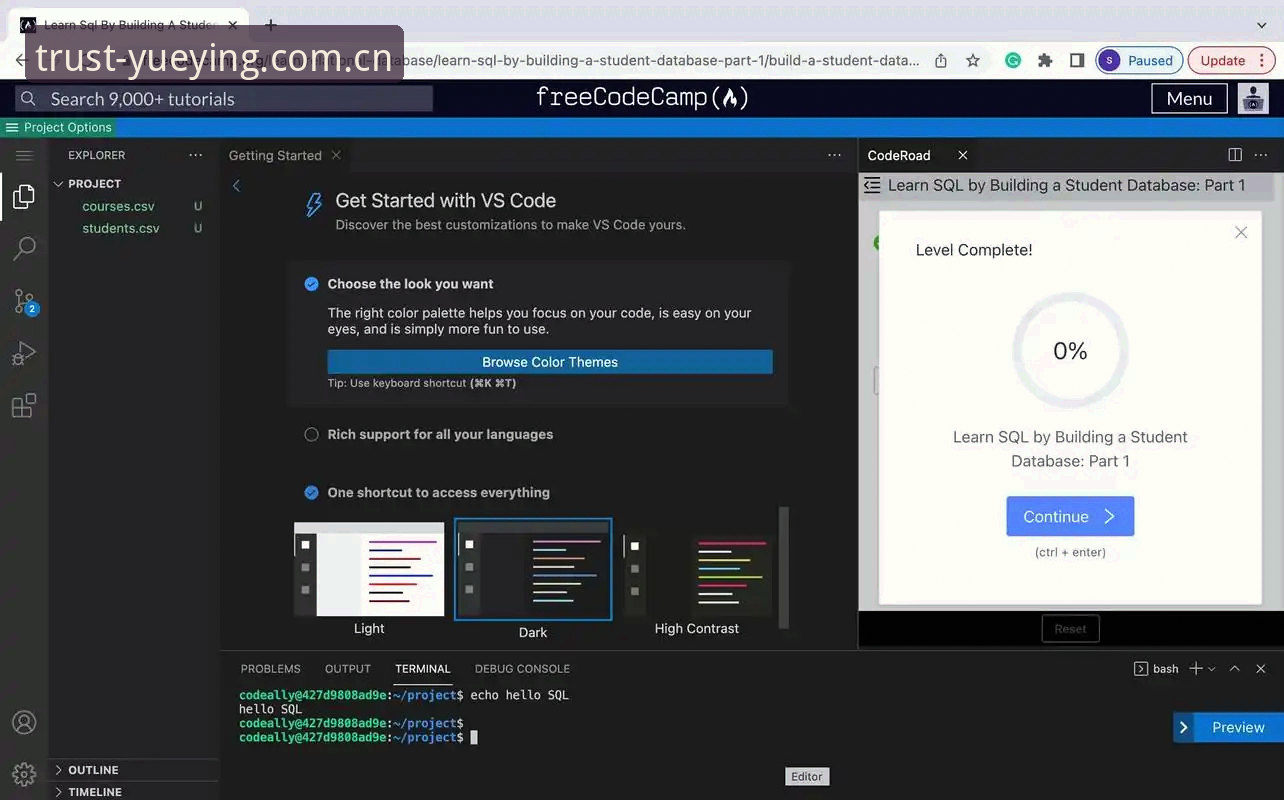Open the freeCodeCamp Menu button

[x=1189, y=98]
